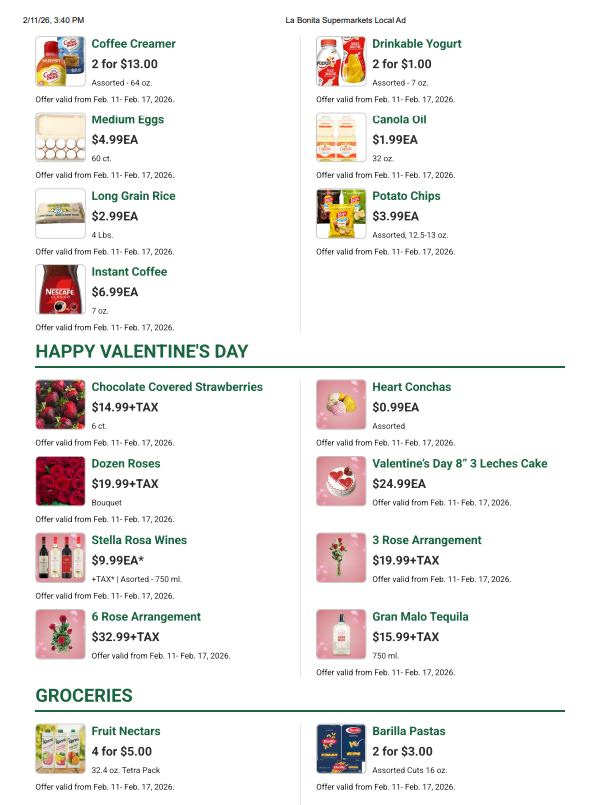Select the 3 Leches Cake thumbnail
This screenshot has width=600, height=805.
click(341, 481)
